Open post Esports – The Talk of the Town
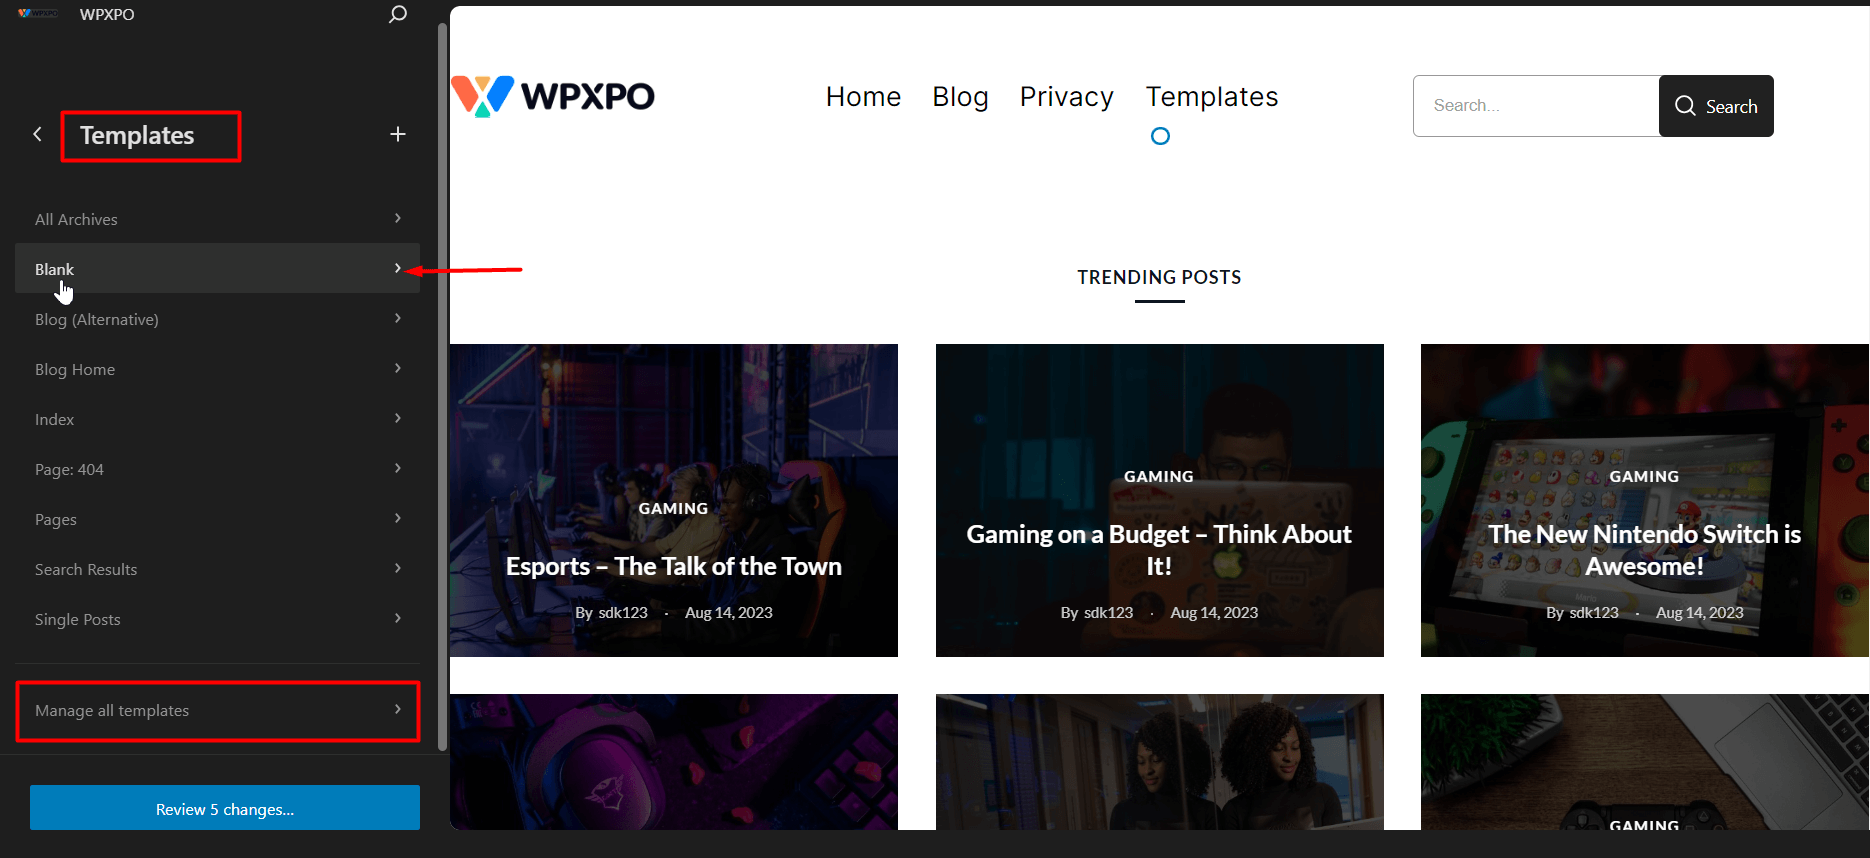The height and width of the screenshot is (858, 1870). coord(673,566)
